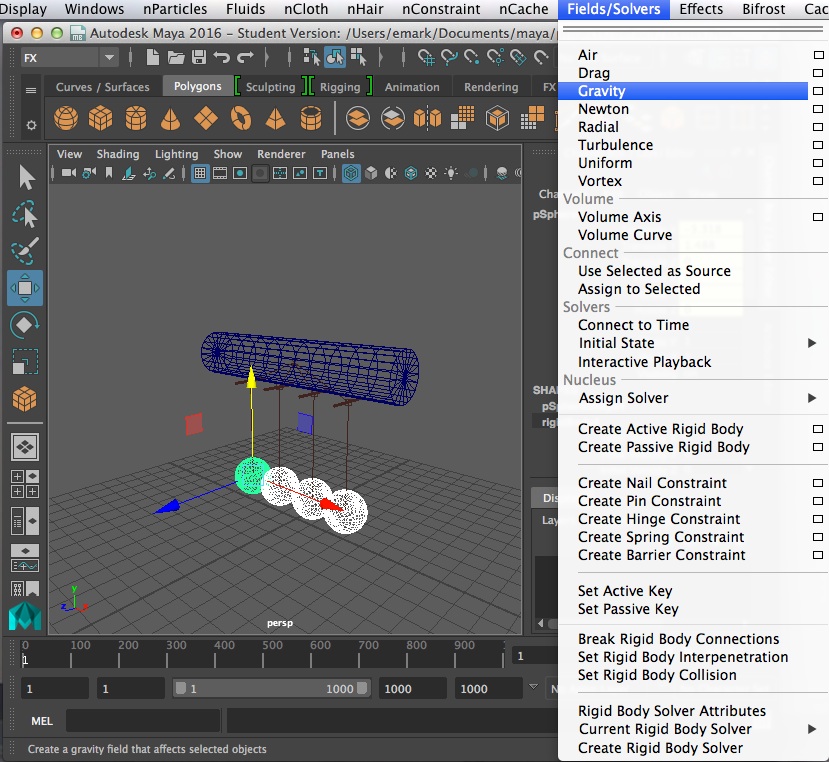Add a polygon cone from the shelf

[x=170, y=119]
